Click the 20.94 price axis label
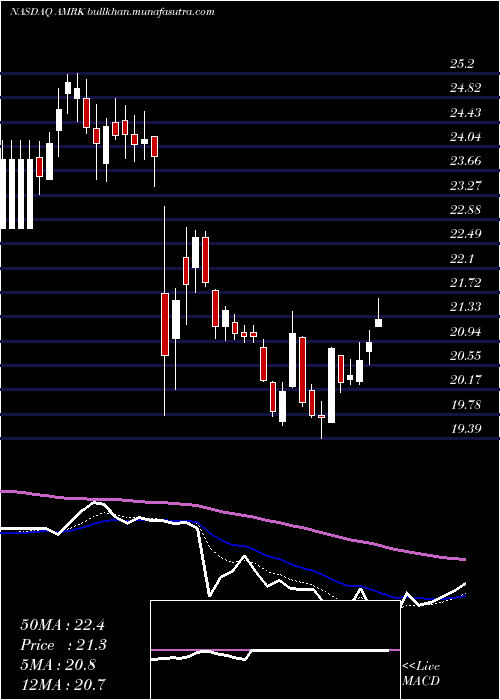 465,331
